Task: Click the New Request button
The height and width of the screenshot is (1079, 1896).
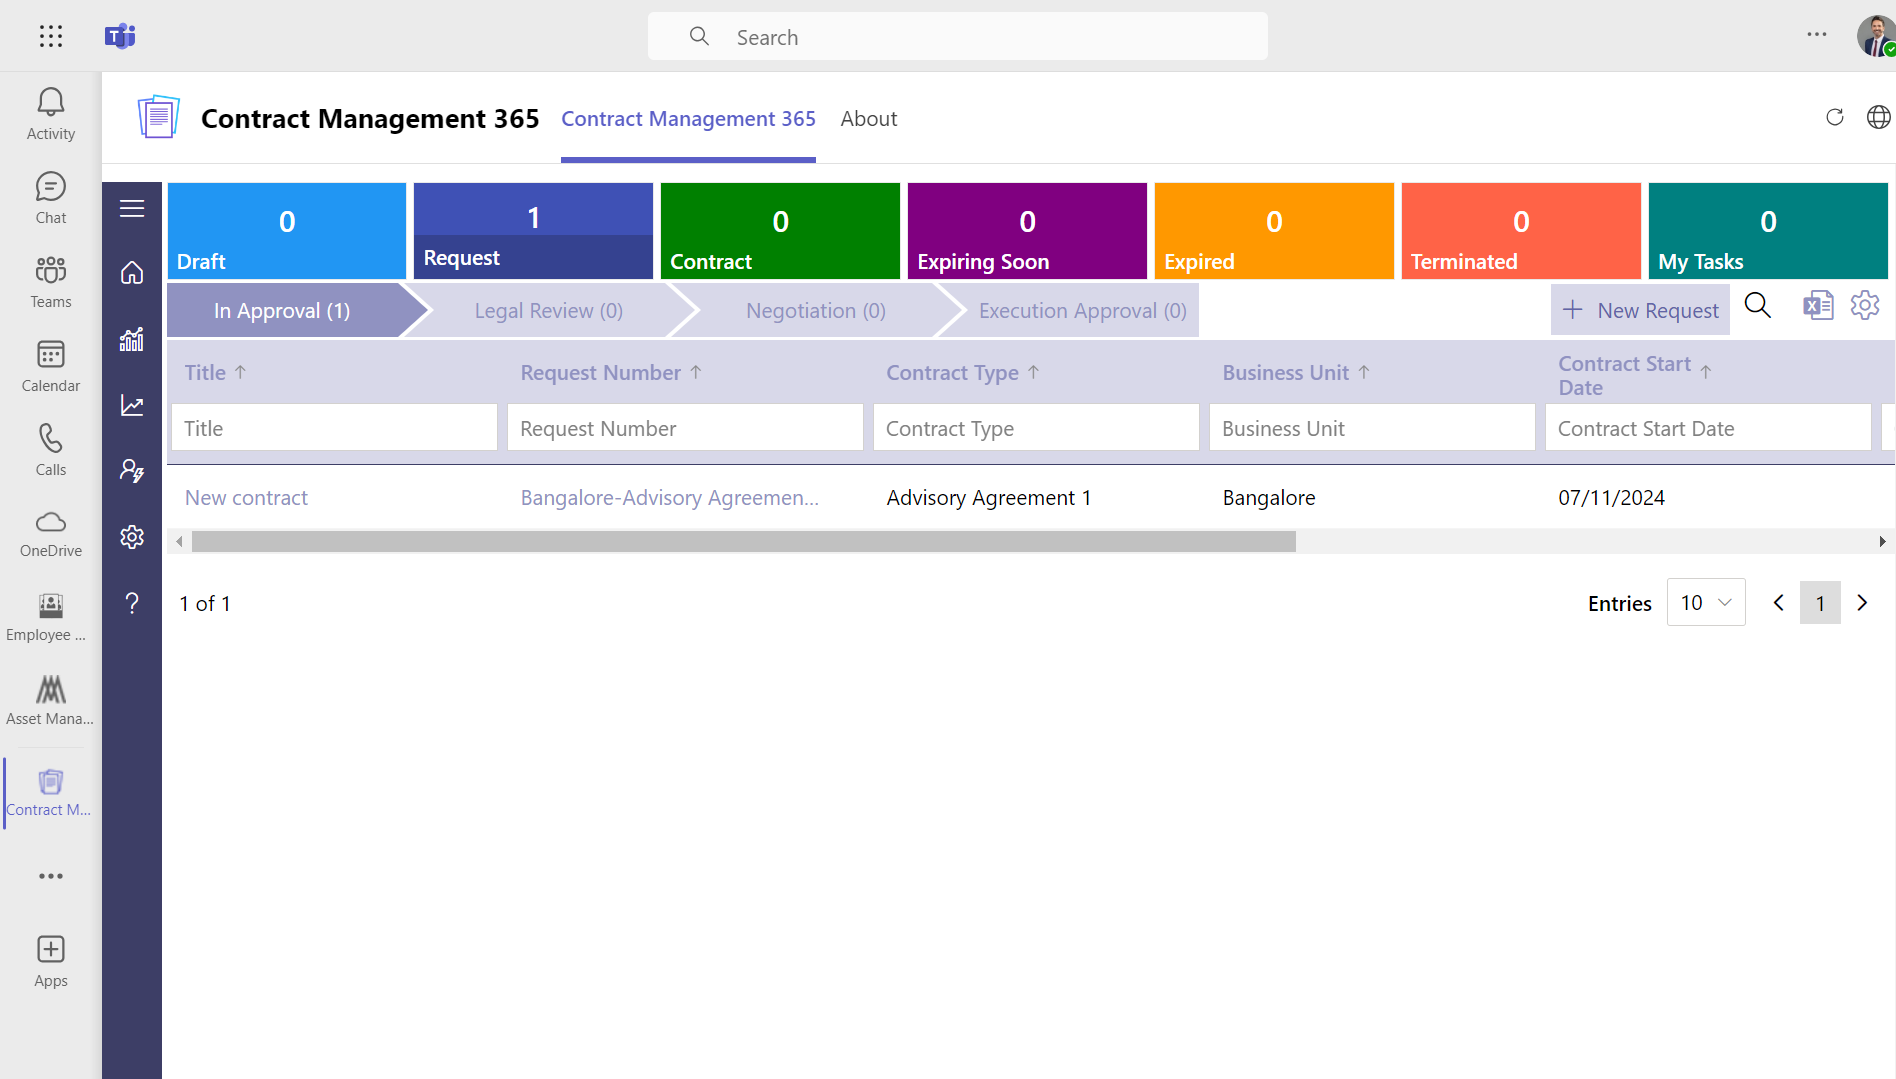Action: pyautogui.click(x=1640, y=311)
